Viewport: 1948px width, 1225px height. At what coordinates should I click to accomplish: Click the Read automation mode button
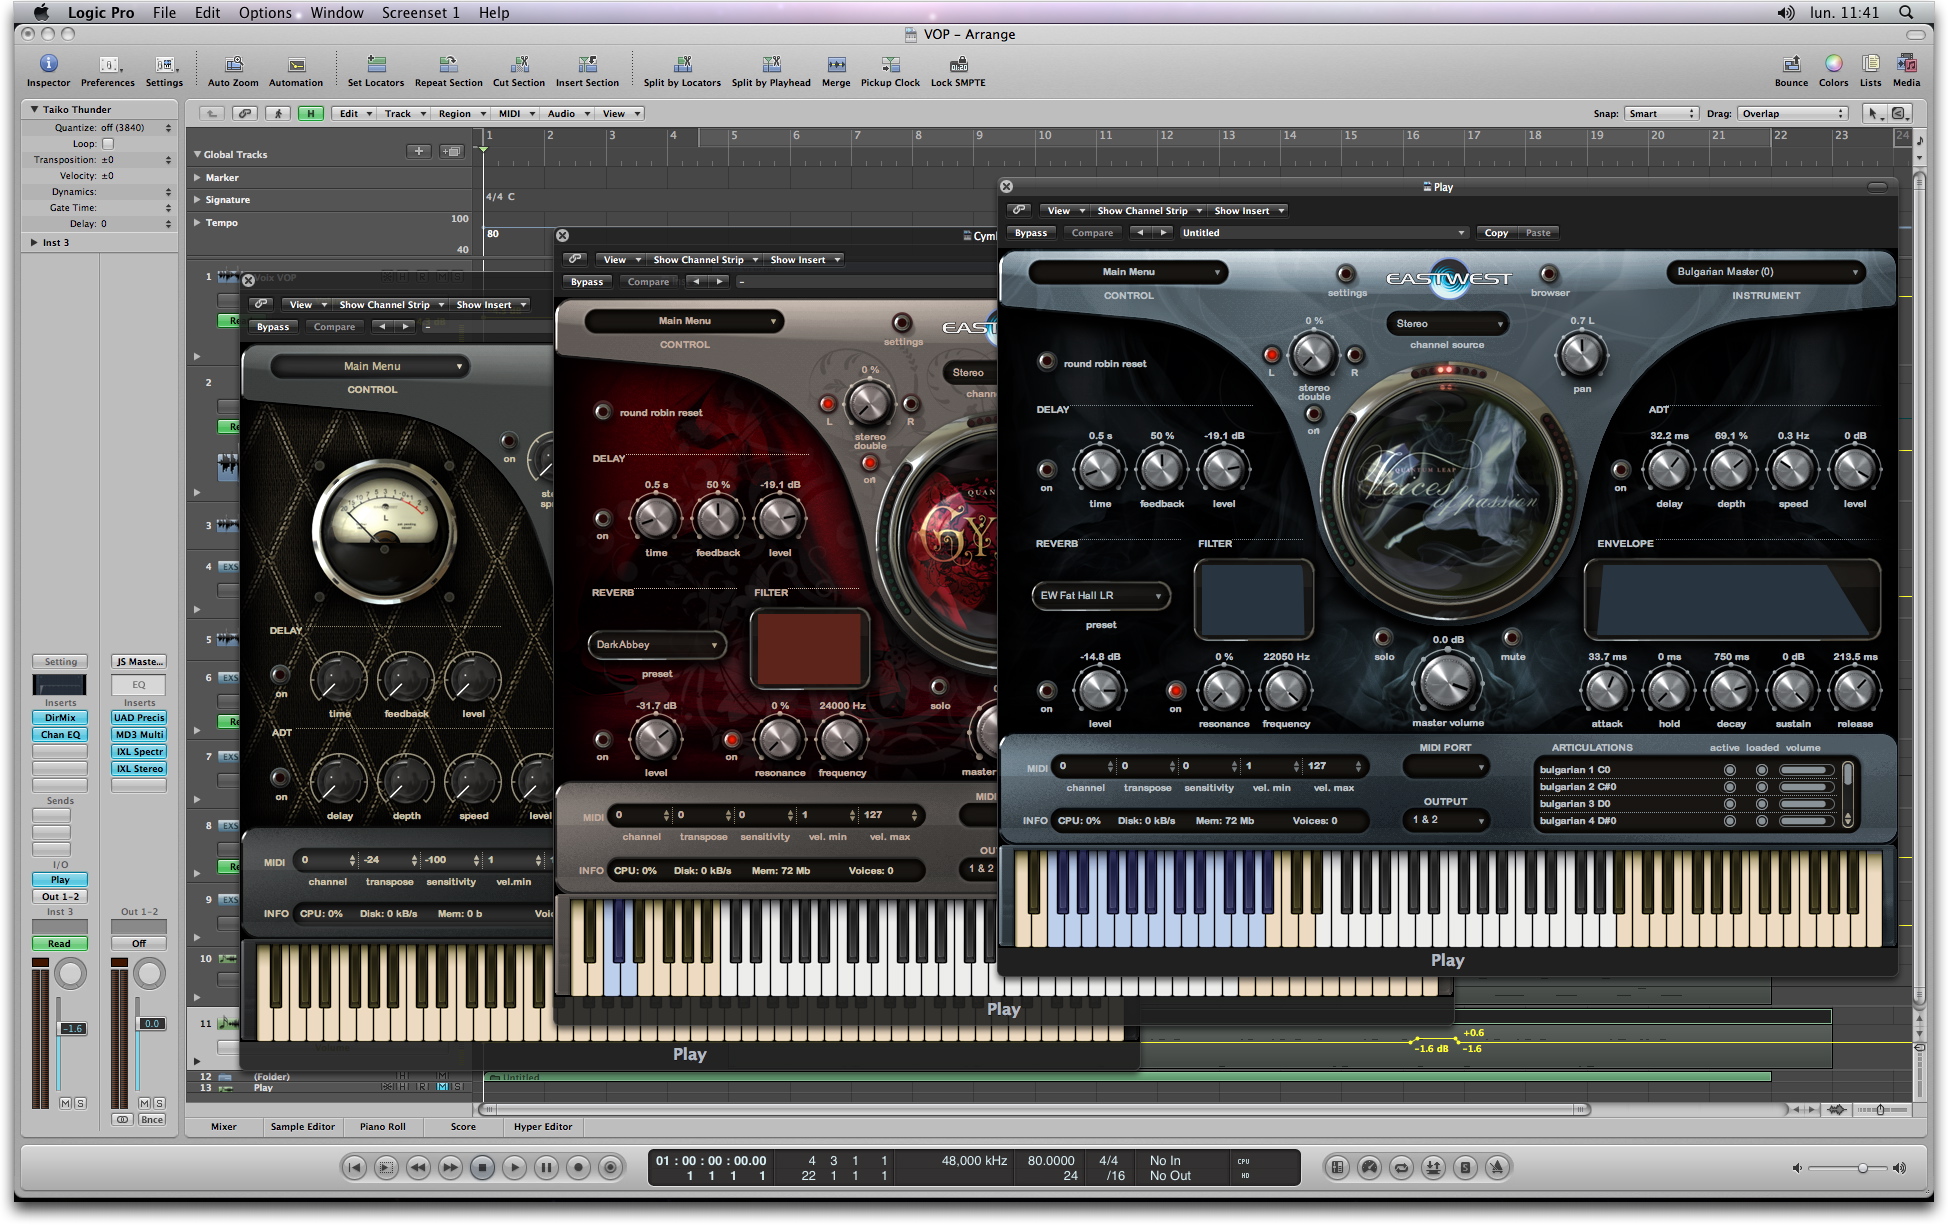(x=60, y=944)
